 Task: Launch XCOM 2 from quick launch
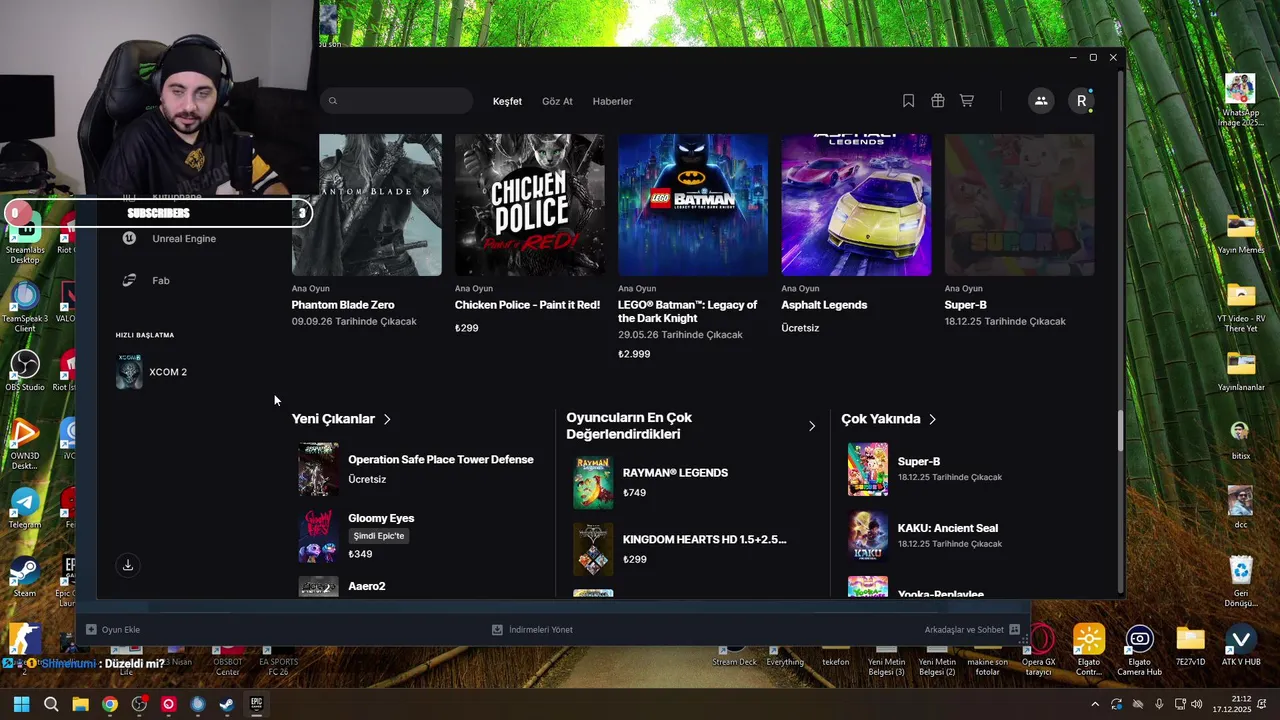pyautogui.click(x=151, y=372)
